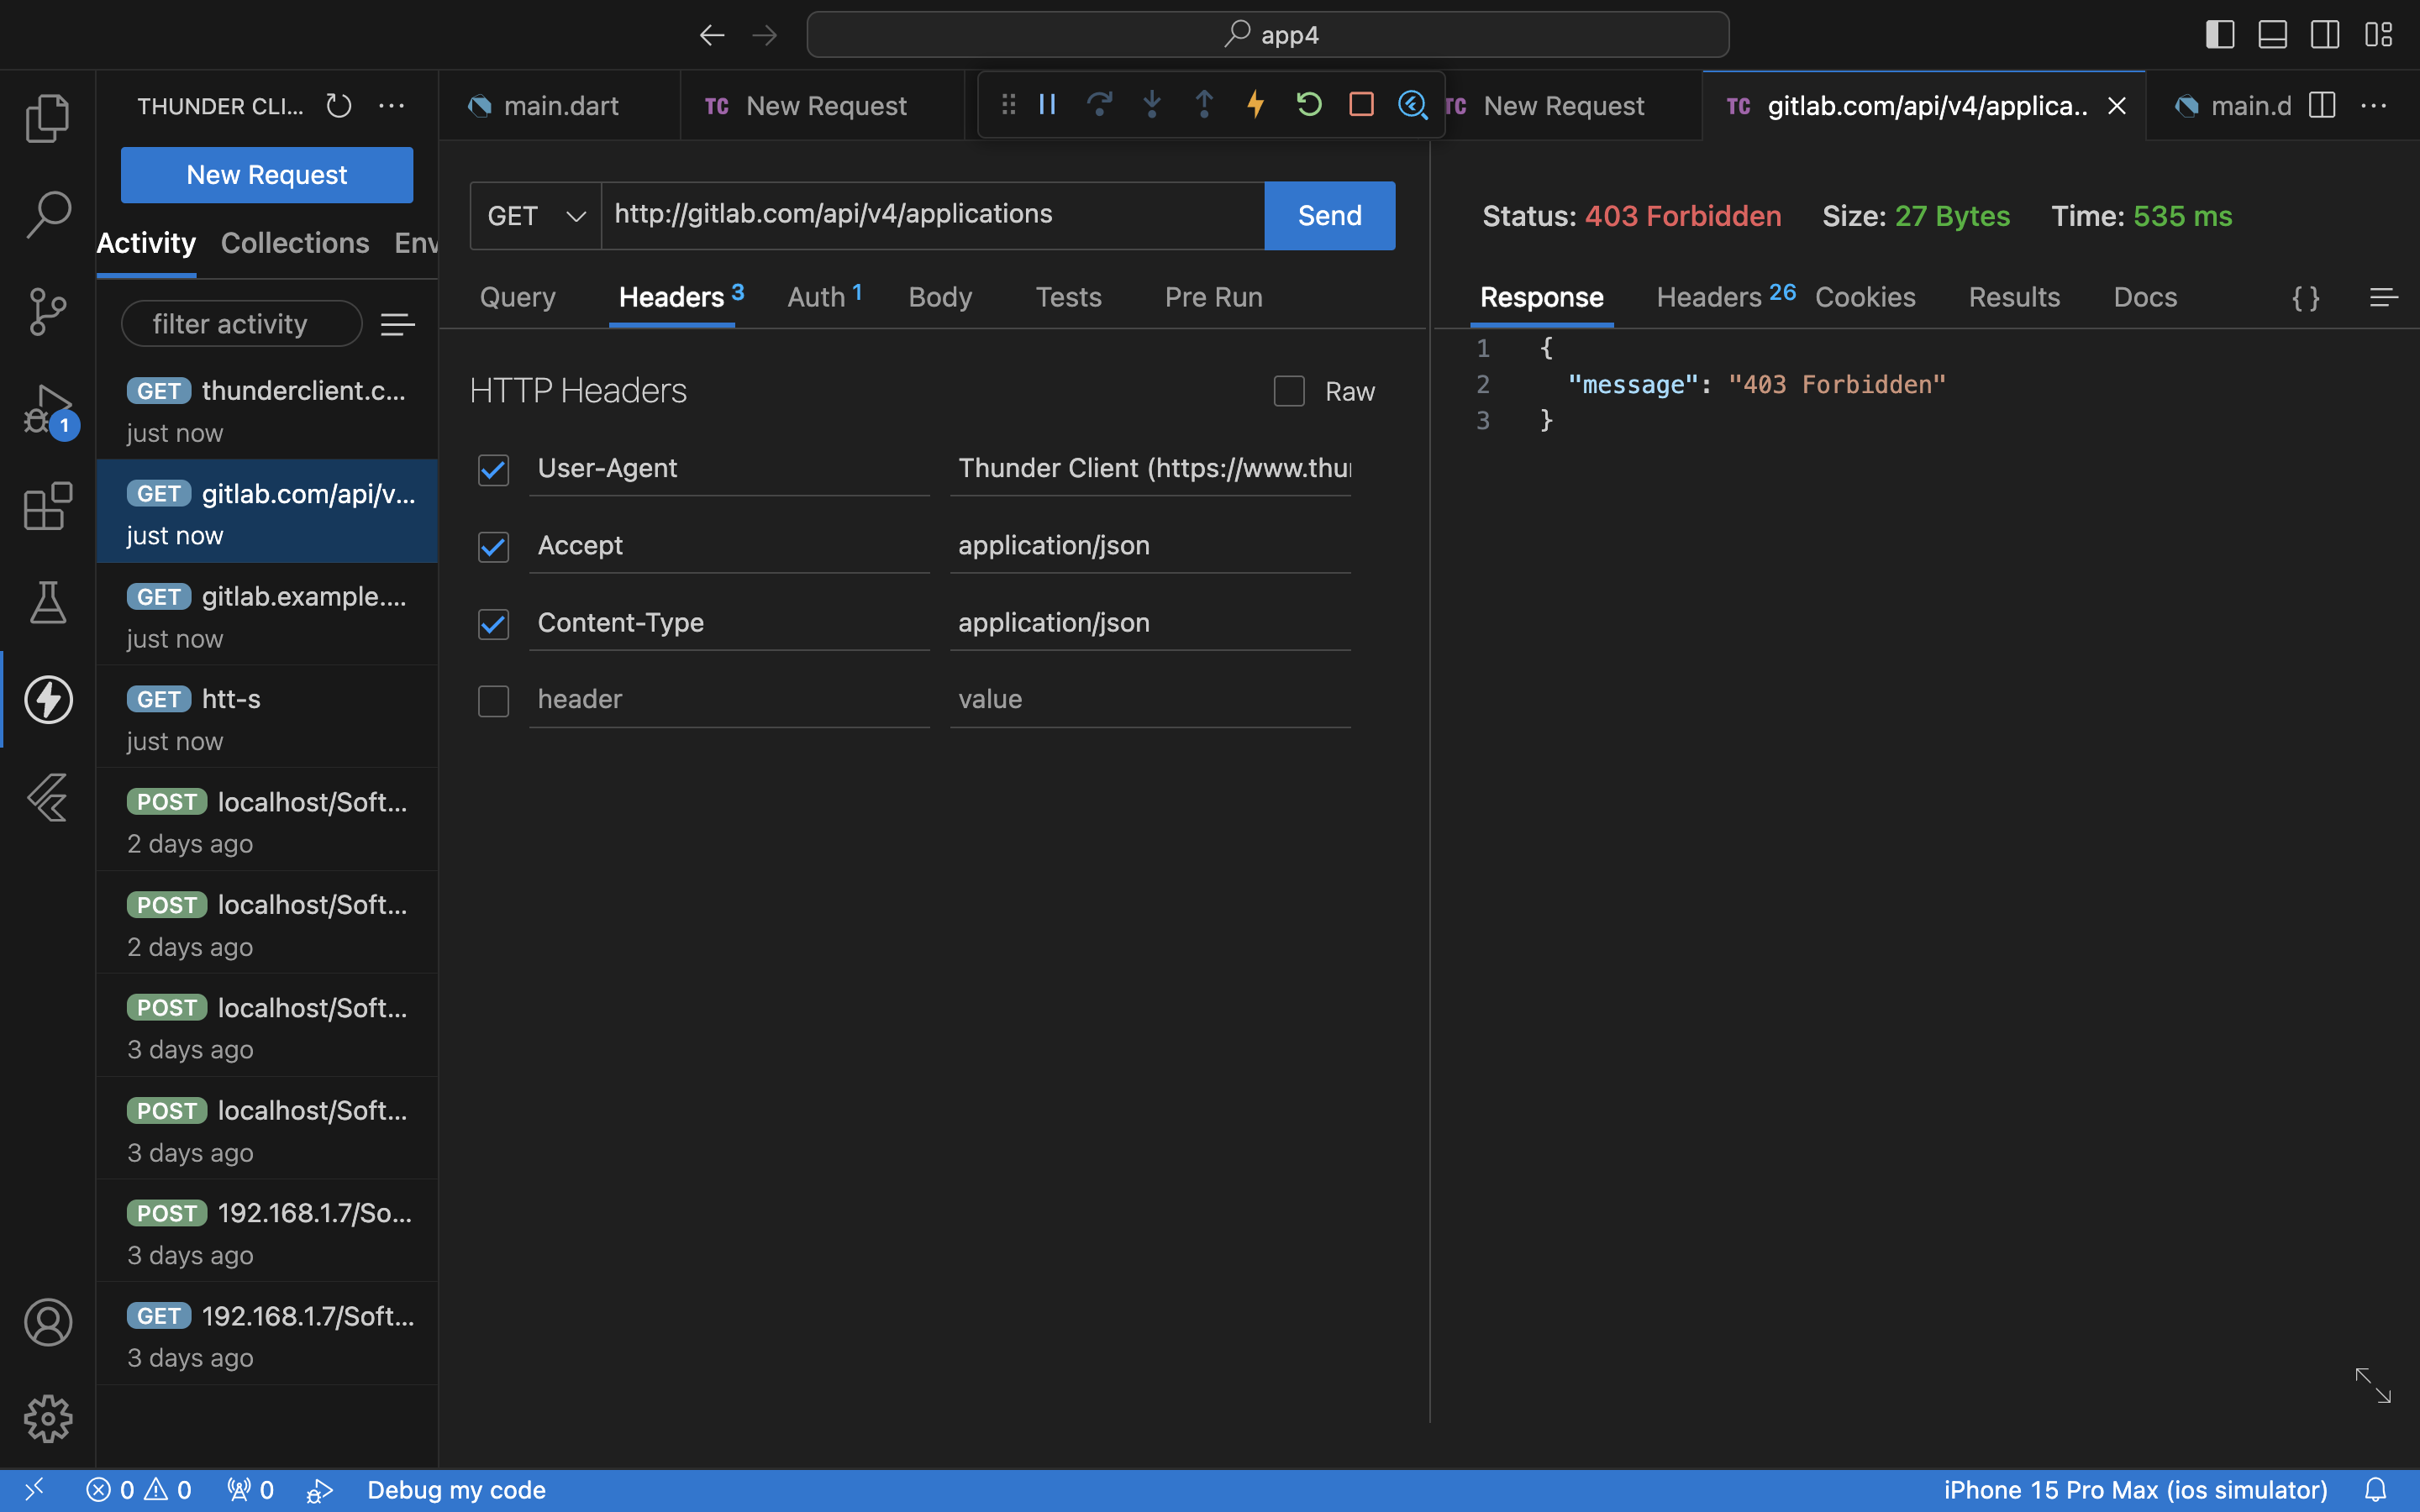Go back with the navigation arrow
The image size is (2420, 1512).
pos(711,35)
